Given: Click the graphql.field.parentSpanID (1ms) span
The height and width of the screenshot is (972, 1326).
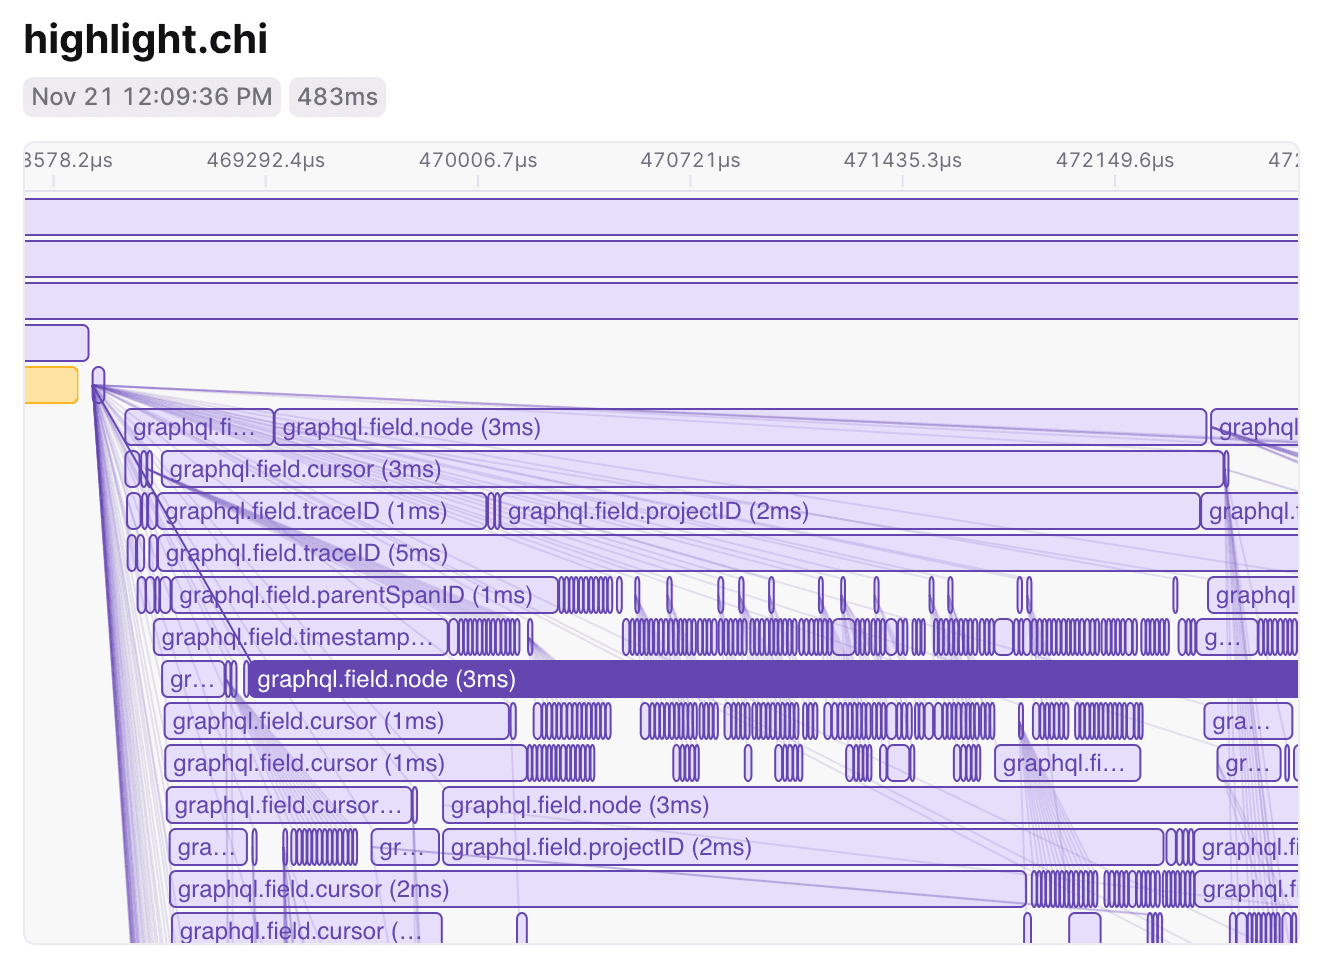Looking at the screenshot, I should (x=365, y=595).
